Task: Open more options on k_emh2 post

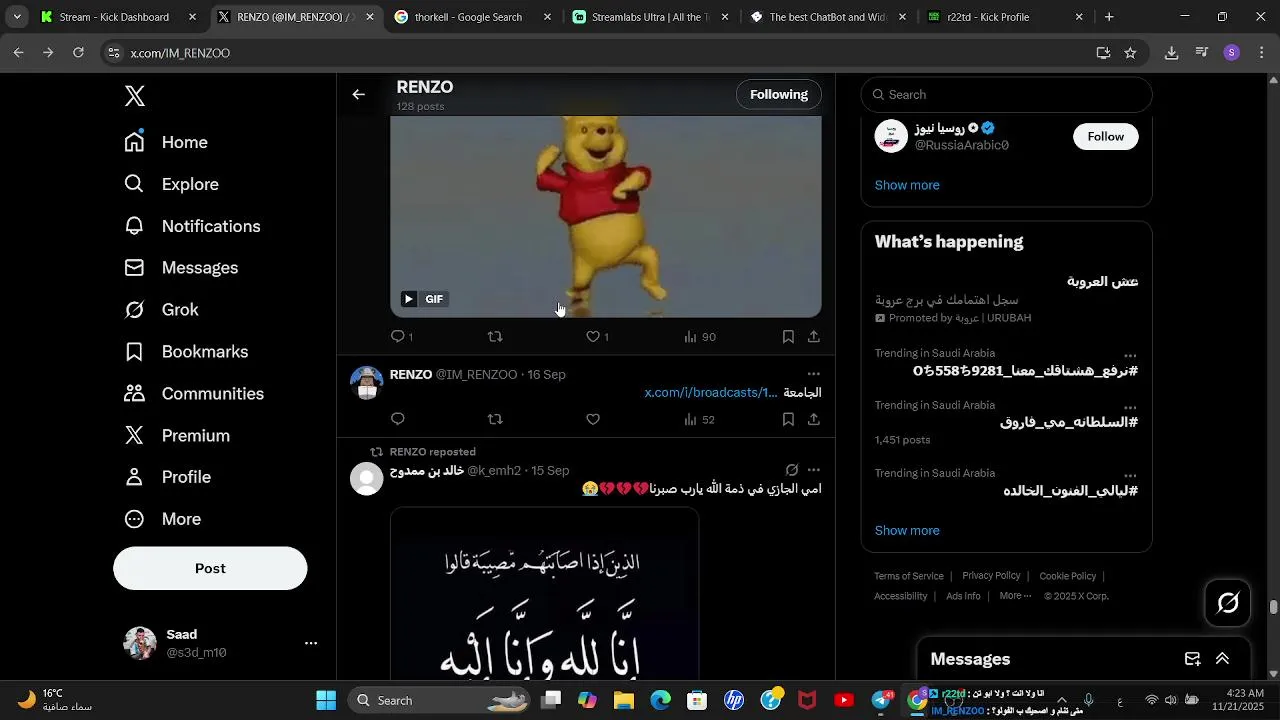Action: pyautogui.click(x=814, y=470)
